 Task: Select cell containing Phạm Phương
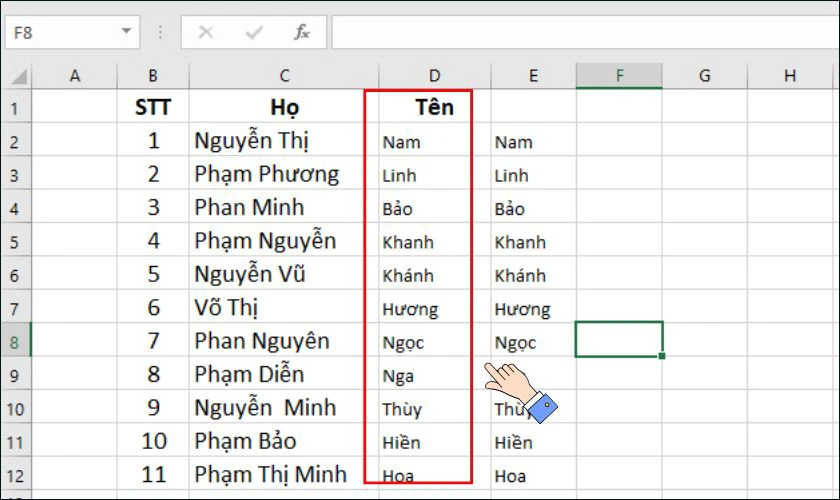284,173
